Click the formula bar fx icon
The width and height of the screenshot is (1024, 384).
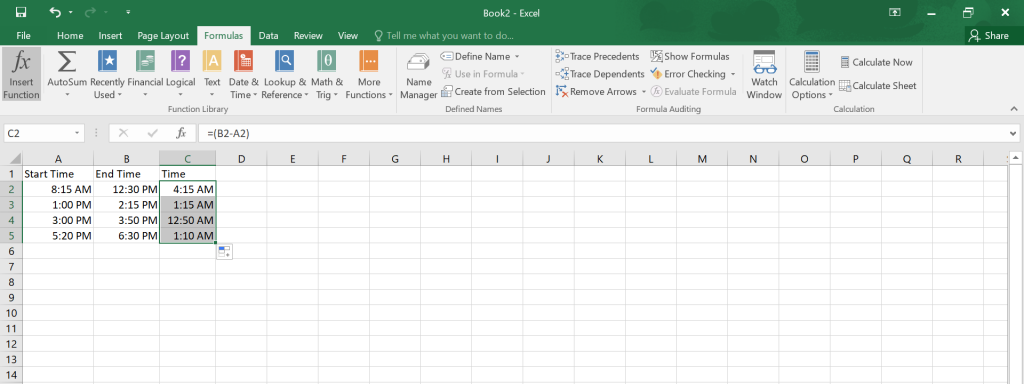pos(182,133)
